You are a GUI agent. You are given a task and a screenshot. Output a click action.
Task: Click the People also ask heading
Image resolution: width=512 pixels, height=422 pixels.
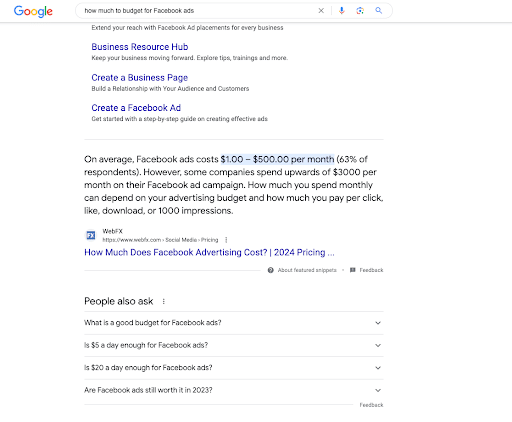(119, 301)
